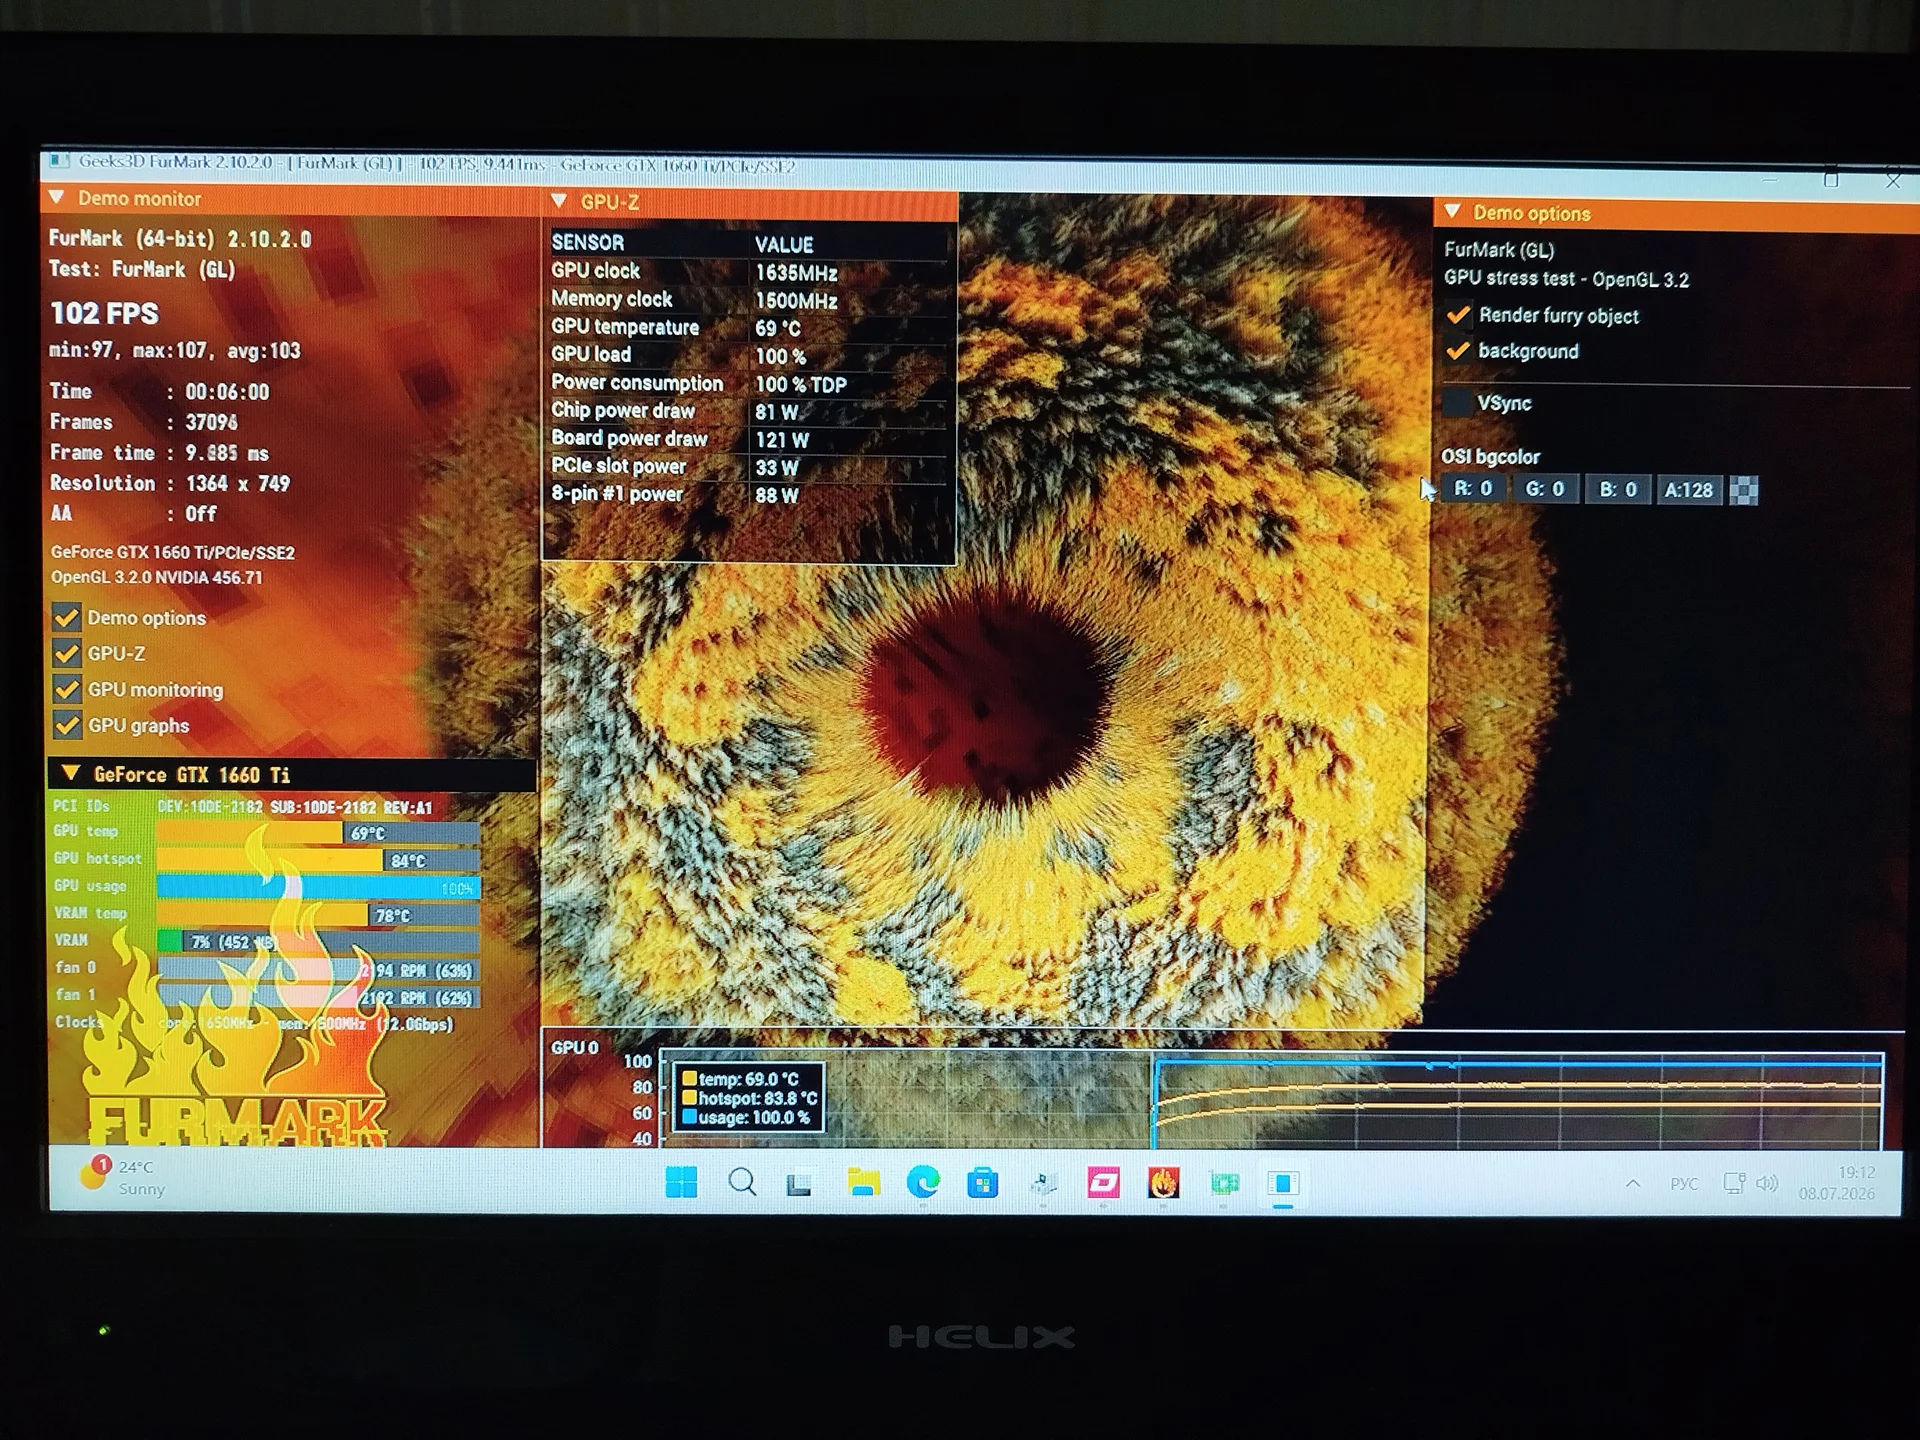Image resolution: width=1920 pixels, height=1440 pixels.
Task: Collapse the Demo options panel
Action: tap(1452, 212)
